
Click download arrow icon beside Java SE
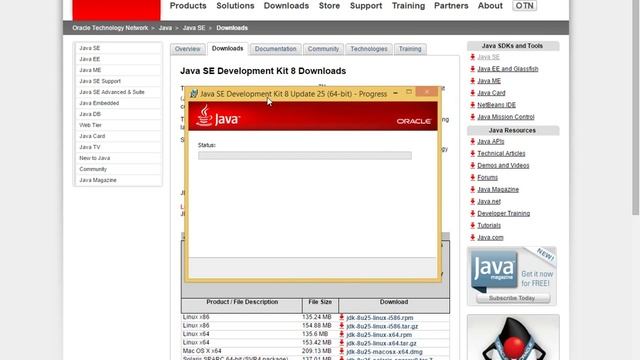tap(472, 57)
